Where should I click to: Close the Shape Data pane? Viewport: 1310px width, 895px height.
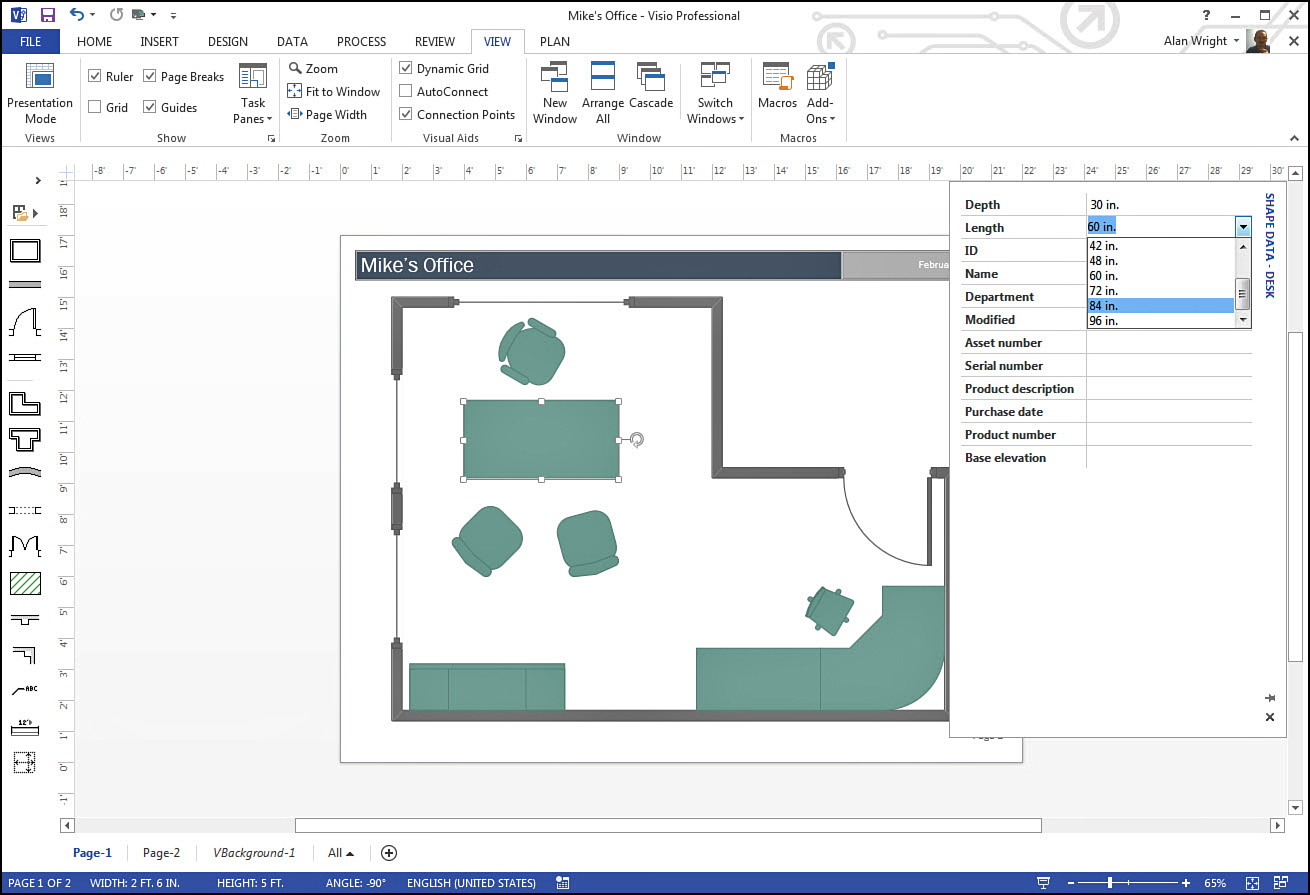1270,717
